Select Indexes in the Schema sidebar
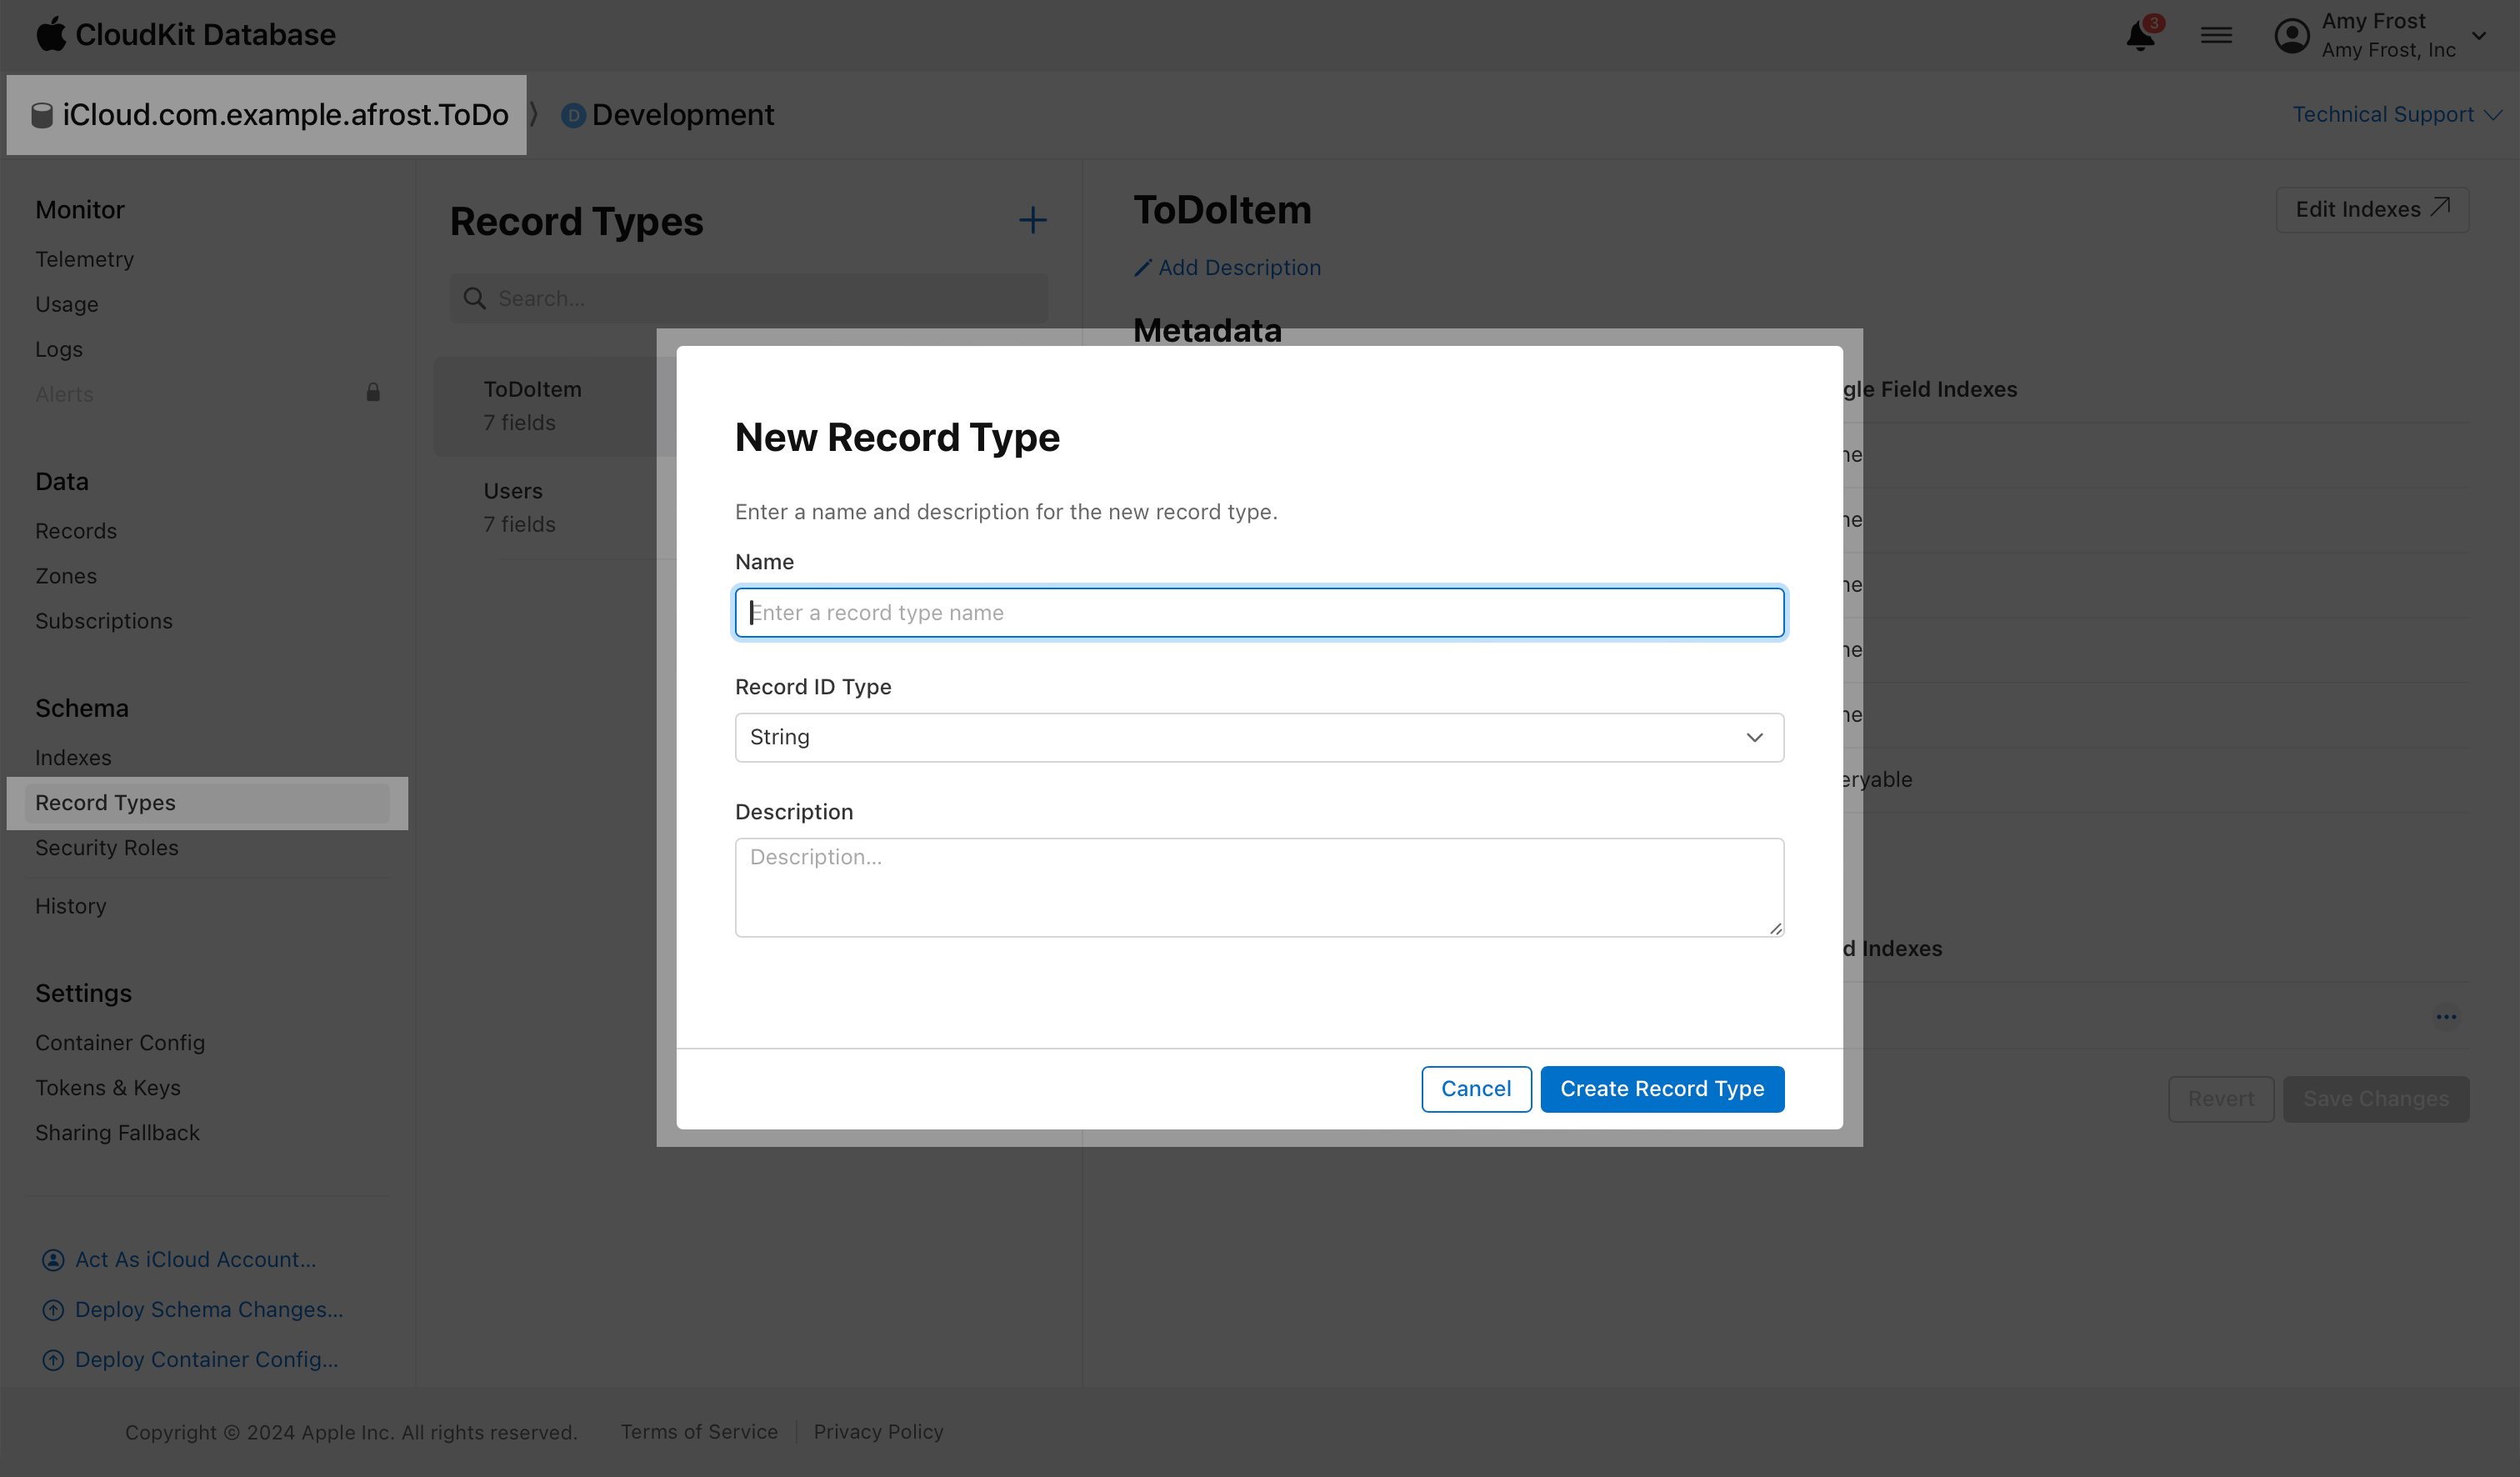This screenshot has height=1477, width=2520. (73, 757)
